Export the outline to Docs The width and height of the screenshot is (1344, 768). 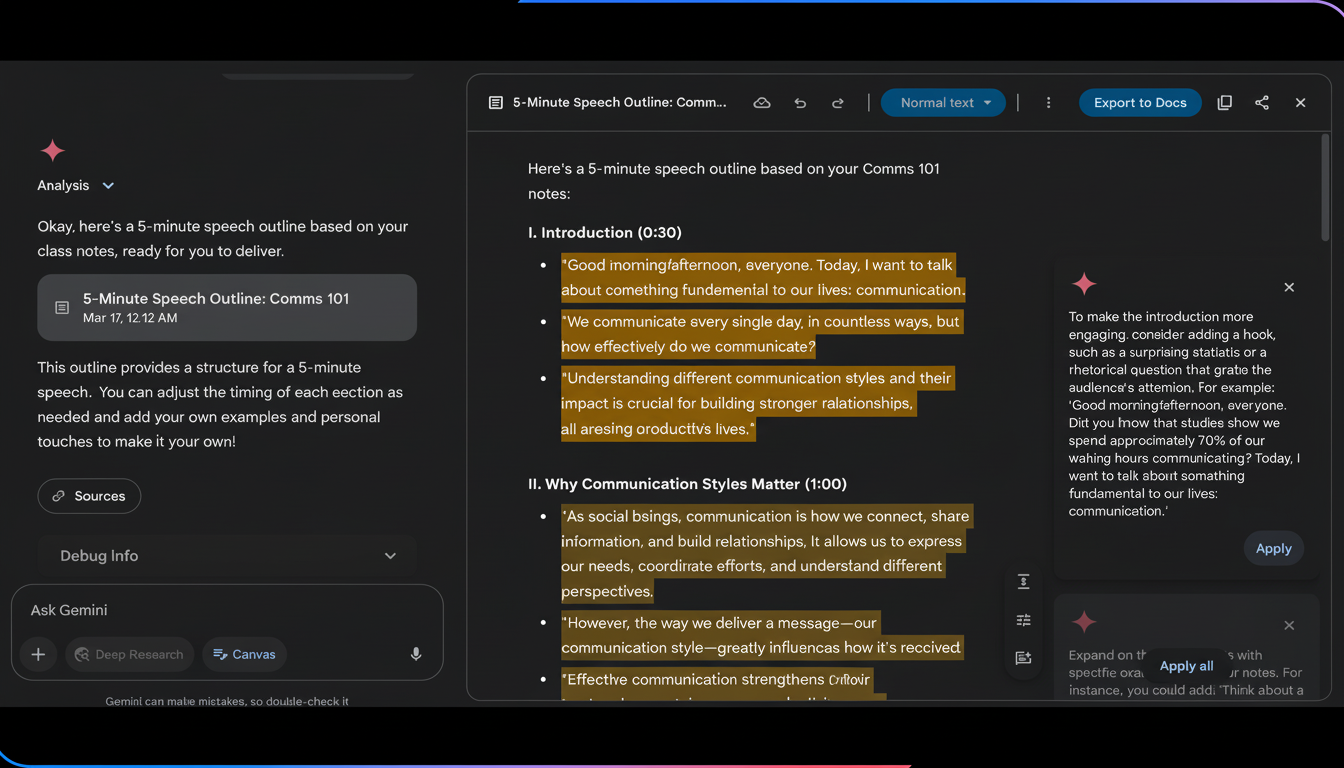1140,102
